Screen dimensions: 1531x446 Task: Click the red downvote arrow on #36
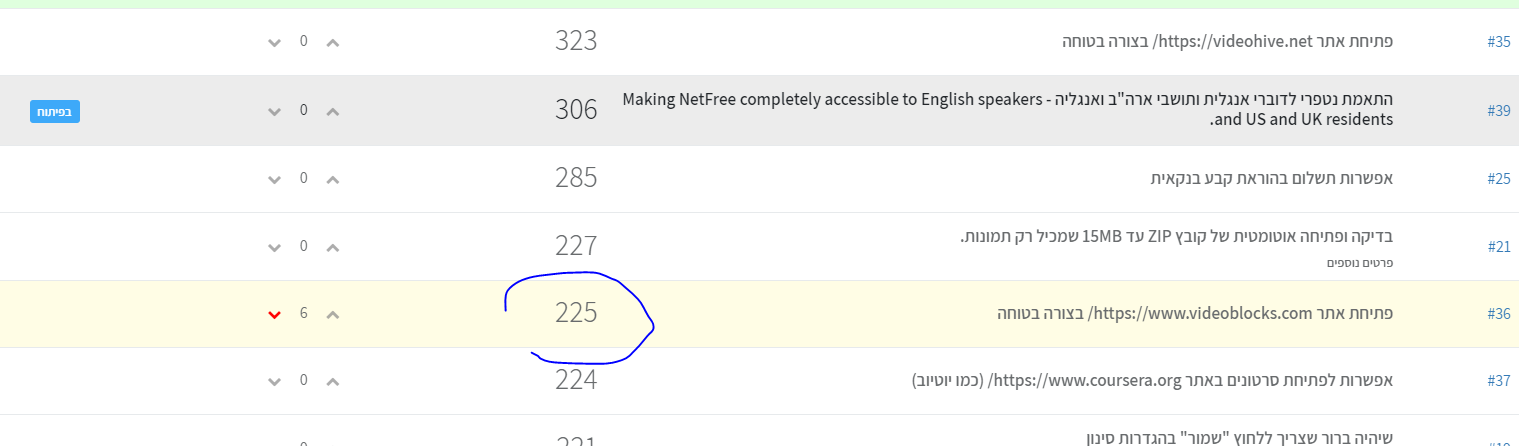click(274, 315)
